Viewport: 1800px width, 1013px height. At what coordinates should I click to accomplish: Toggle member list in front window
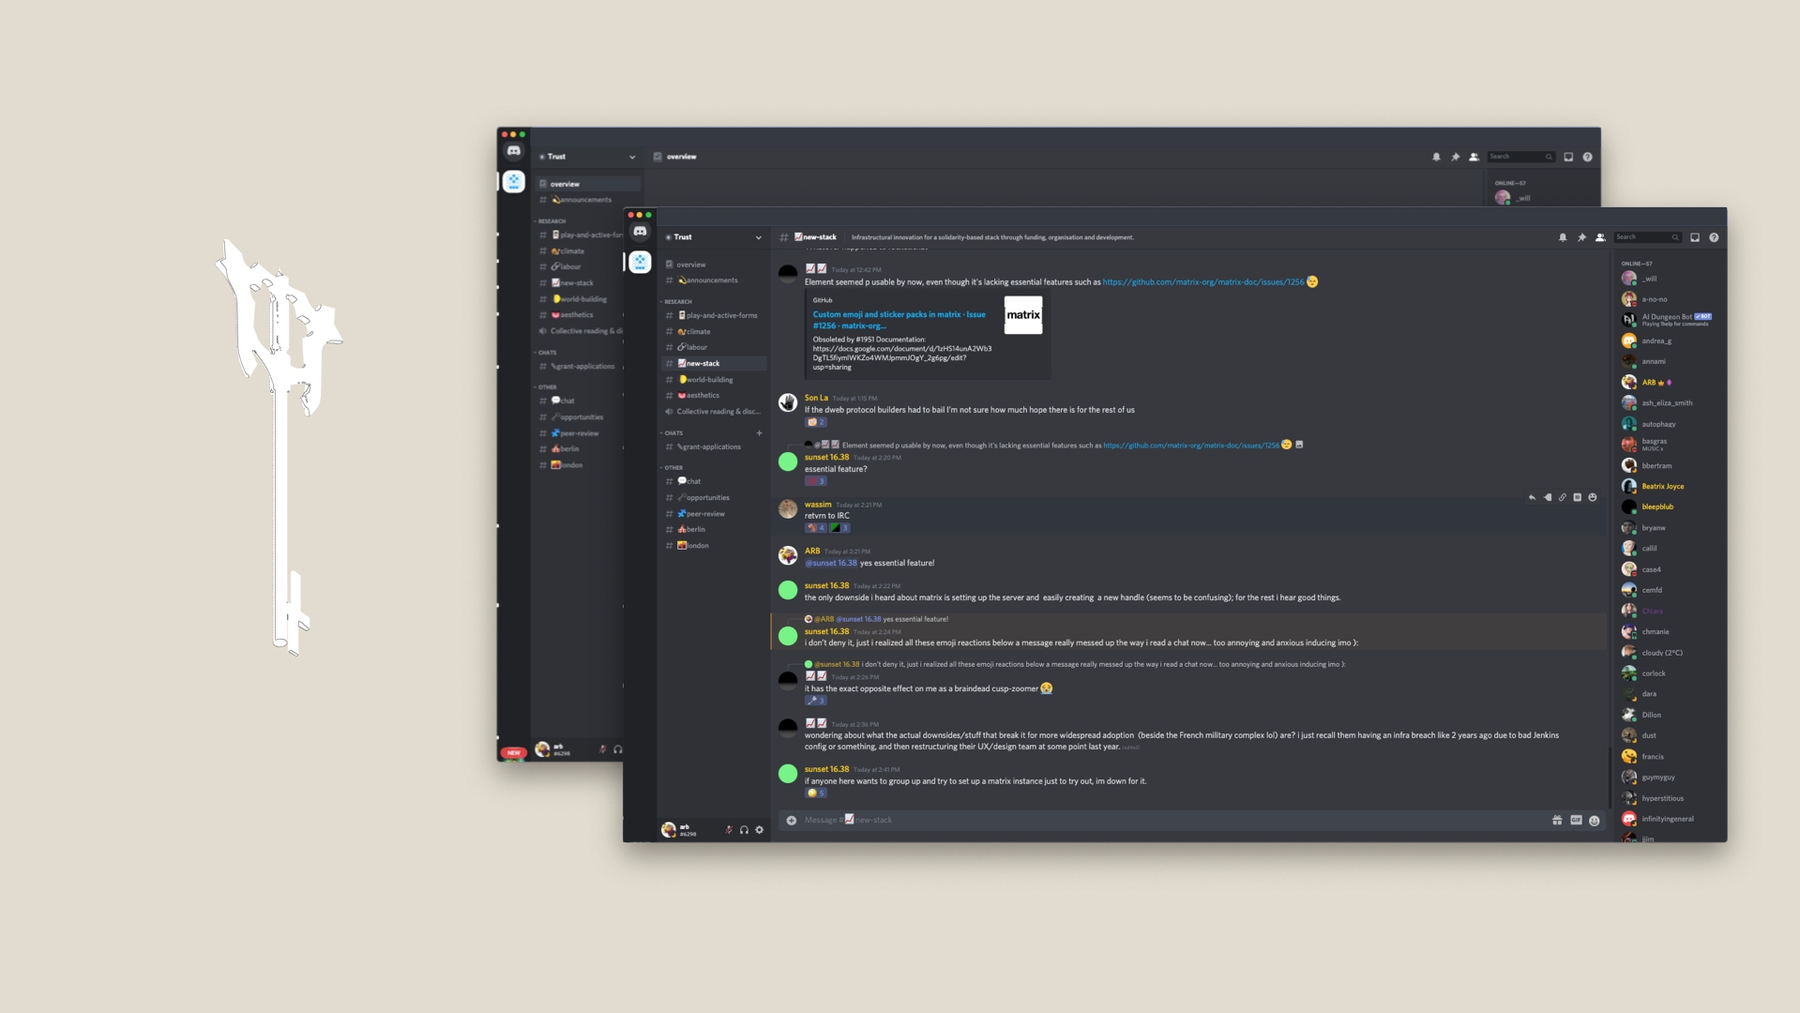pos(1601,238)
